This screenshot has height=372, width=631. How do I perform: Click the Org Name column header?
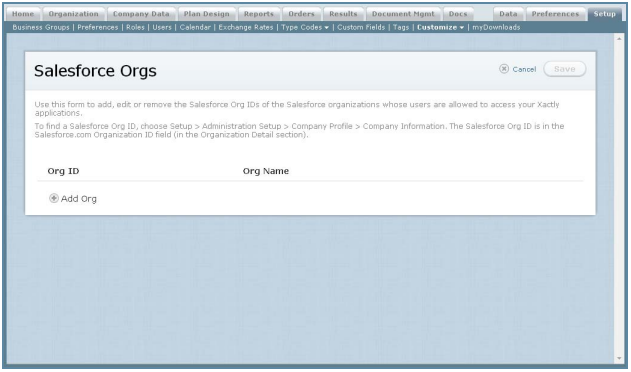point(266,171)
